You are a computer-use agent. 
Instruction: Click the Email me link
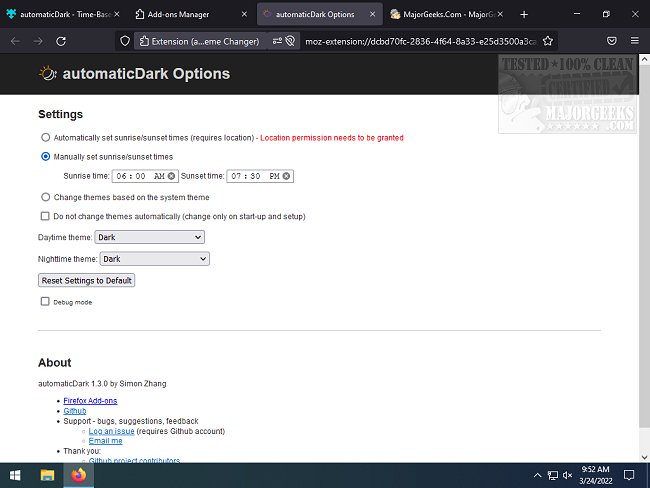tap(105, 441)
